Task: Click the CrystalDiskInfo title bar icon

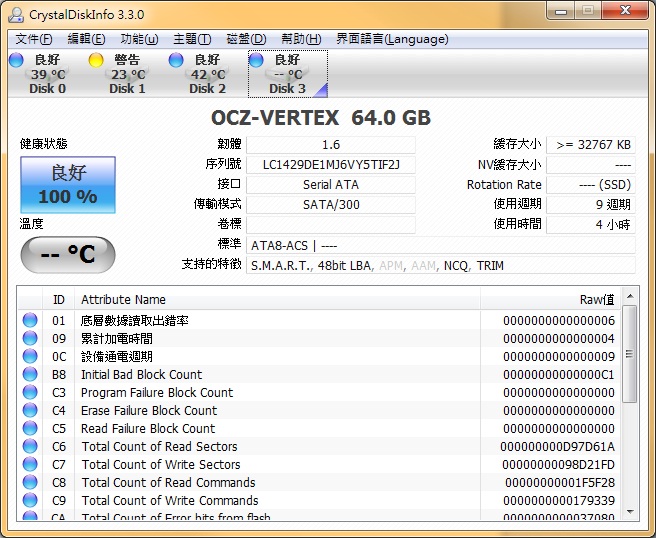Action: tap(16, 15)
